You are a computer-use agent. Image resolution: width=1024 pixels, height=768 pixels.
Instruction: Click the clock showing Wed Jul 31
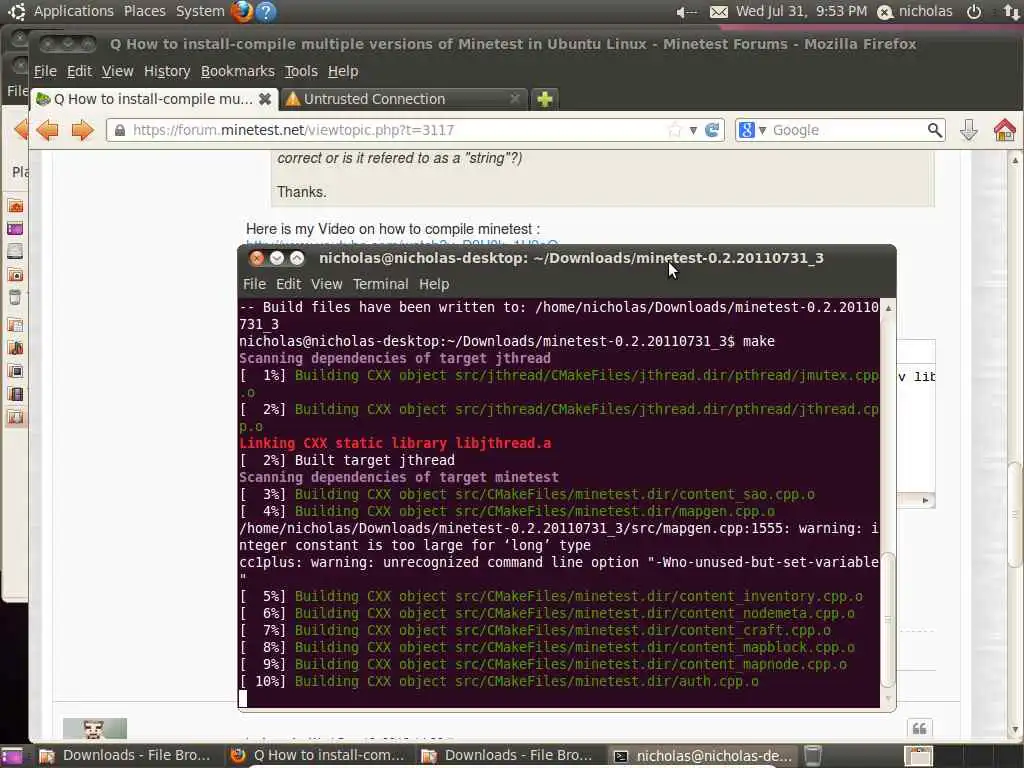(x=801, y=11)
